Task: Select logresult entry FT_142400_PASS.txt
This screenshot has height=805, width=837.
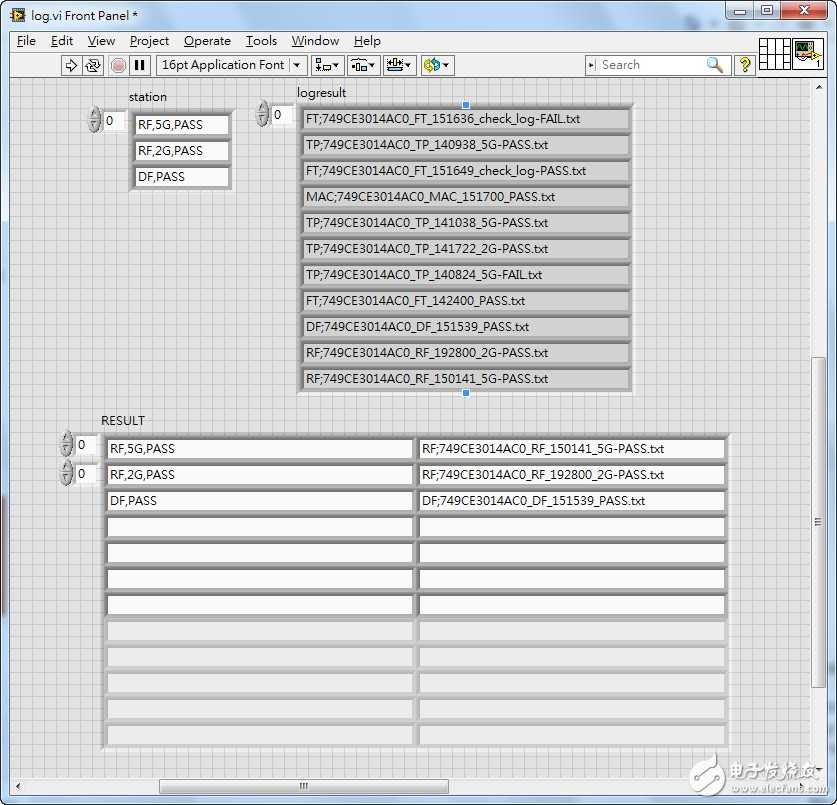Action: 465,301
